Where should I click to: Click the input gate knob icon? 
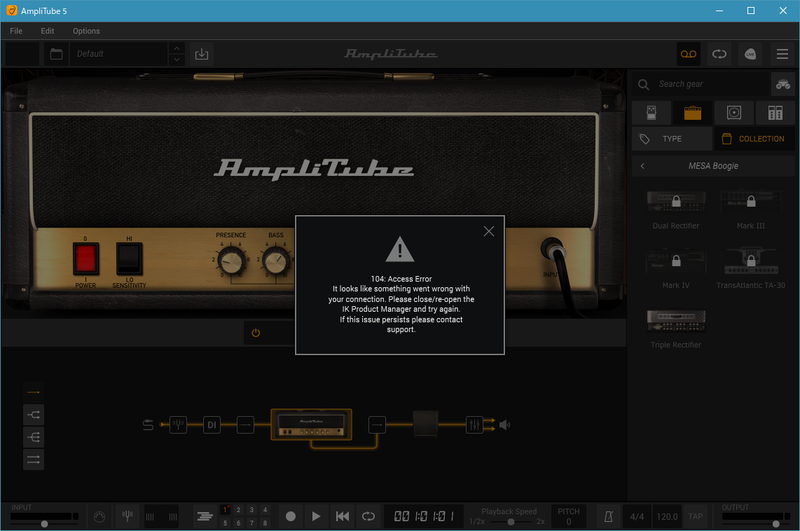[99, 517]
